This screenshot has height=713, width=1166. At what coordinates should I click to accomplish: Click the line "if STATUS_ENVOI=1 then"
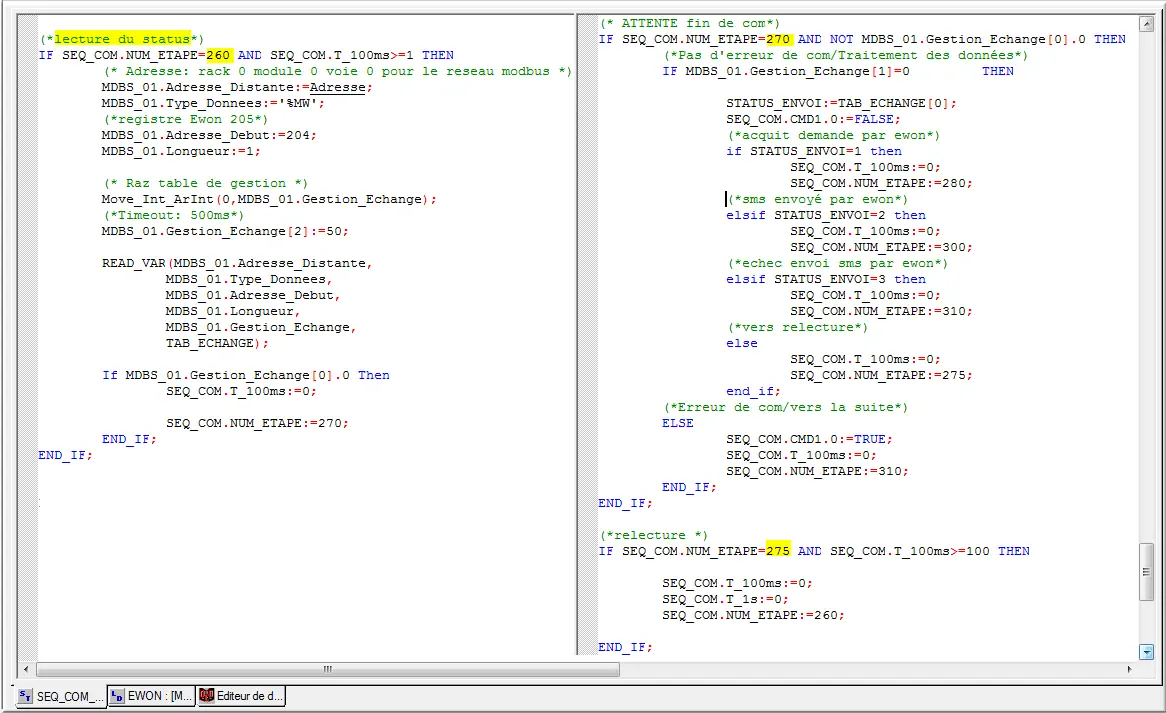pos(814,151)
